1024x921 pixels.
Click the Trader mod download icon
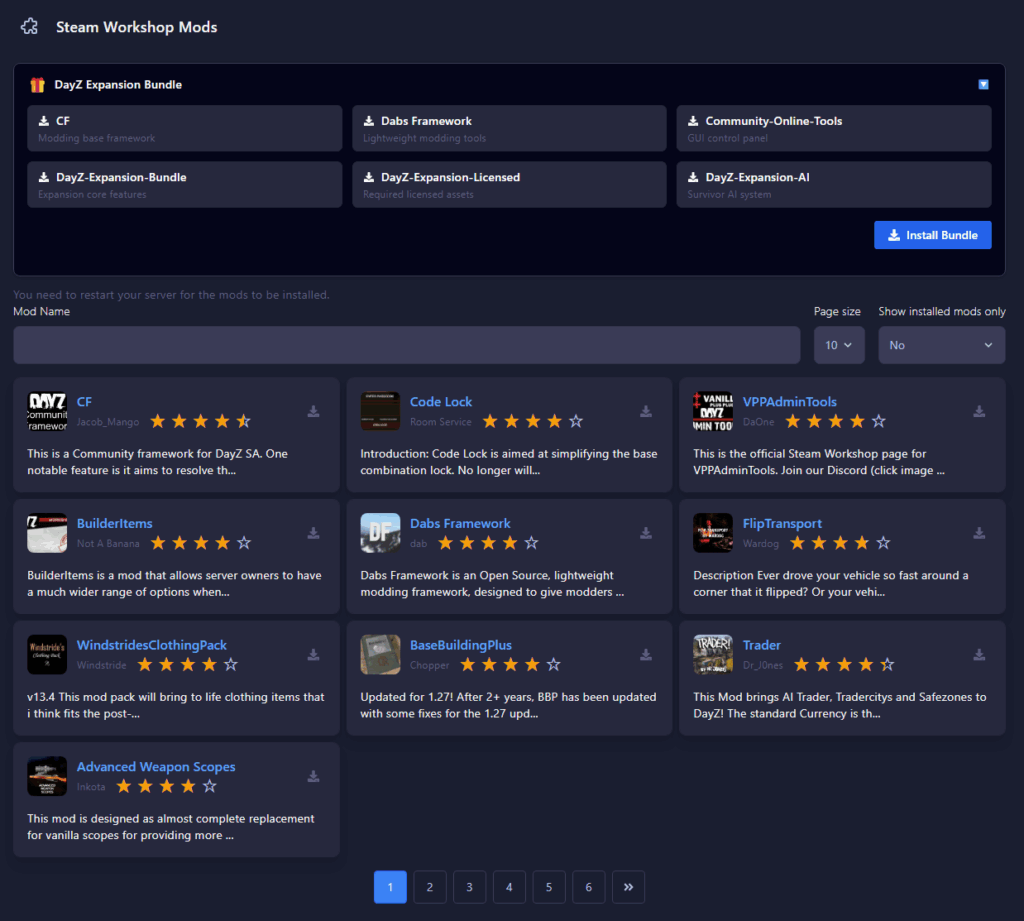click(979, 655)
